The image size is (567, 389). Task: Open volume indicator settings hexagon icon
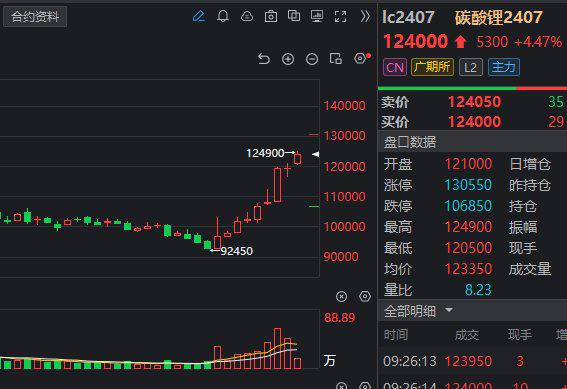tap(365, 296)
